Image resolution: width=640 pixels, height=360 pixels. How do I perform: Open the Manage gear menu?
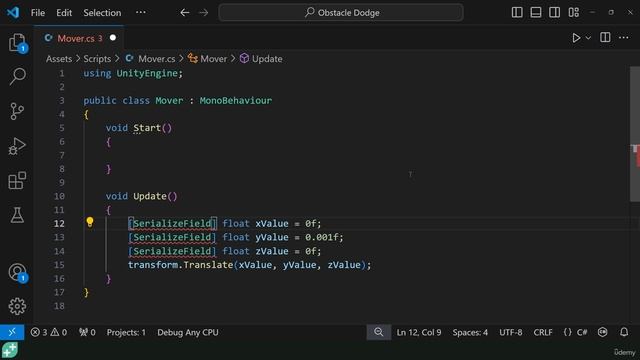point(17,306)
